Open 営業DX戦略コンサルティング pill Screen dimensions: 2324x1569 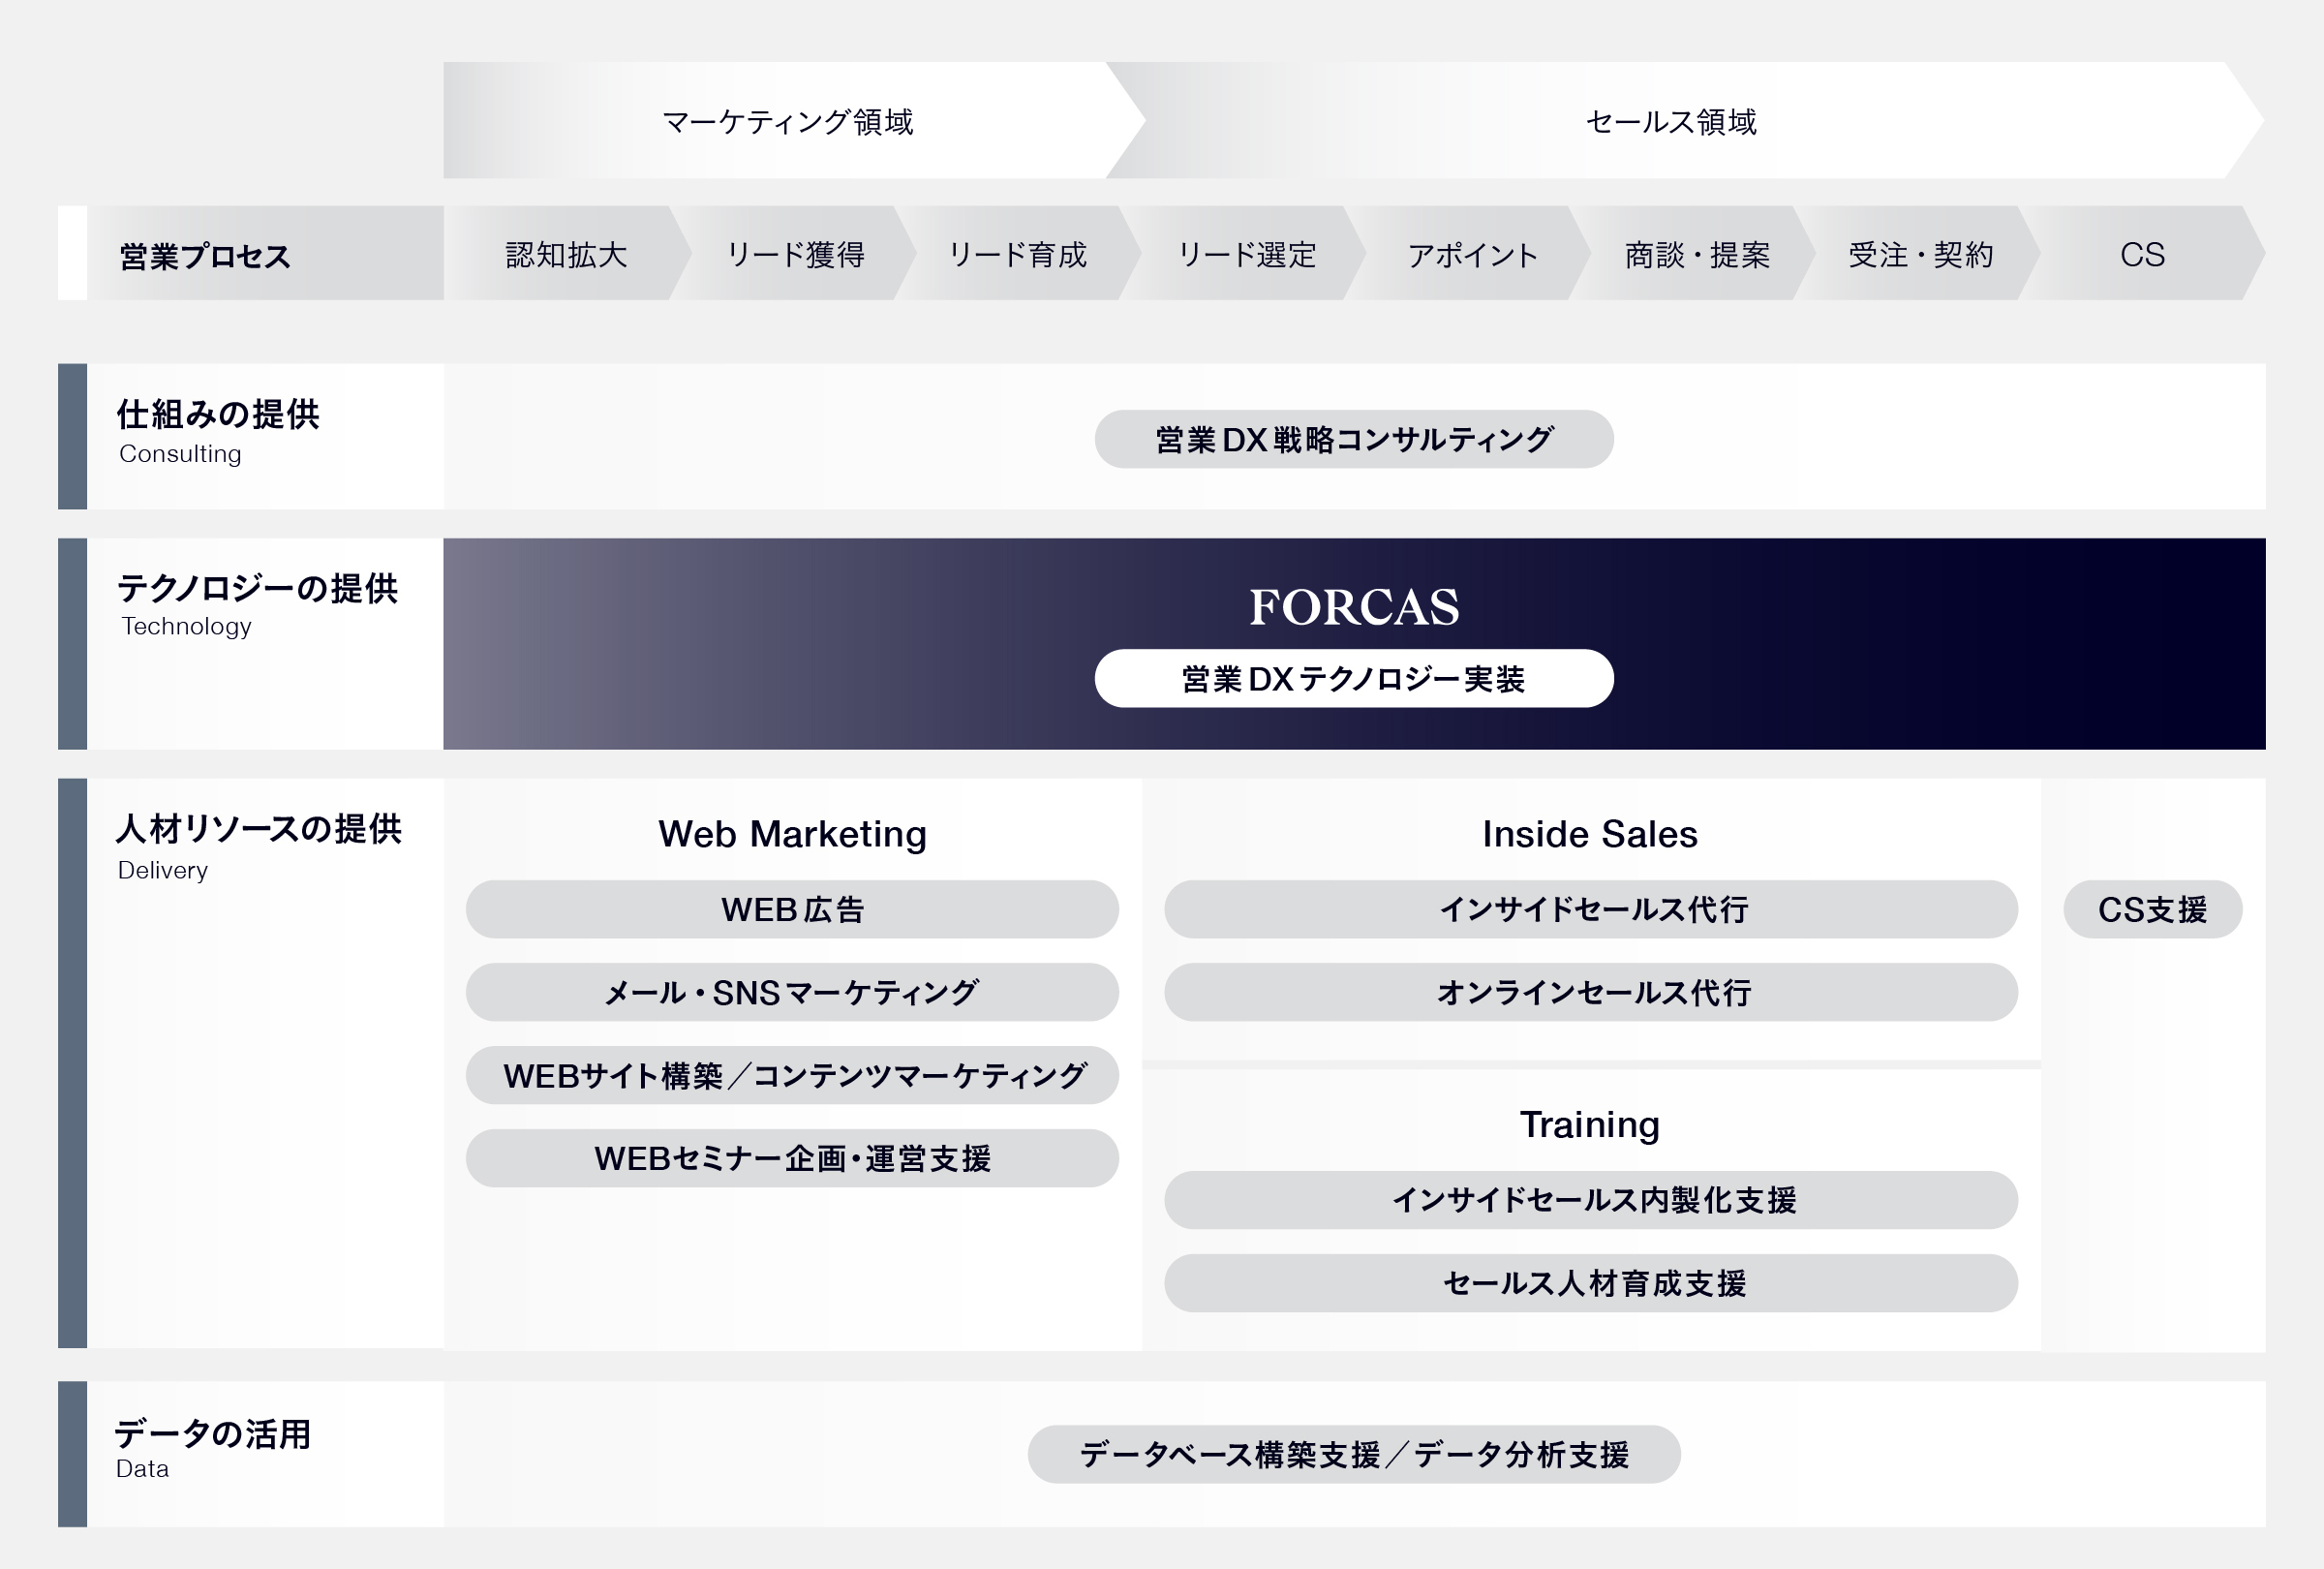[x=1354, y=439]
